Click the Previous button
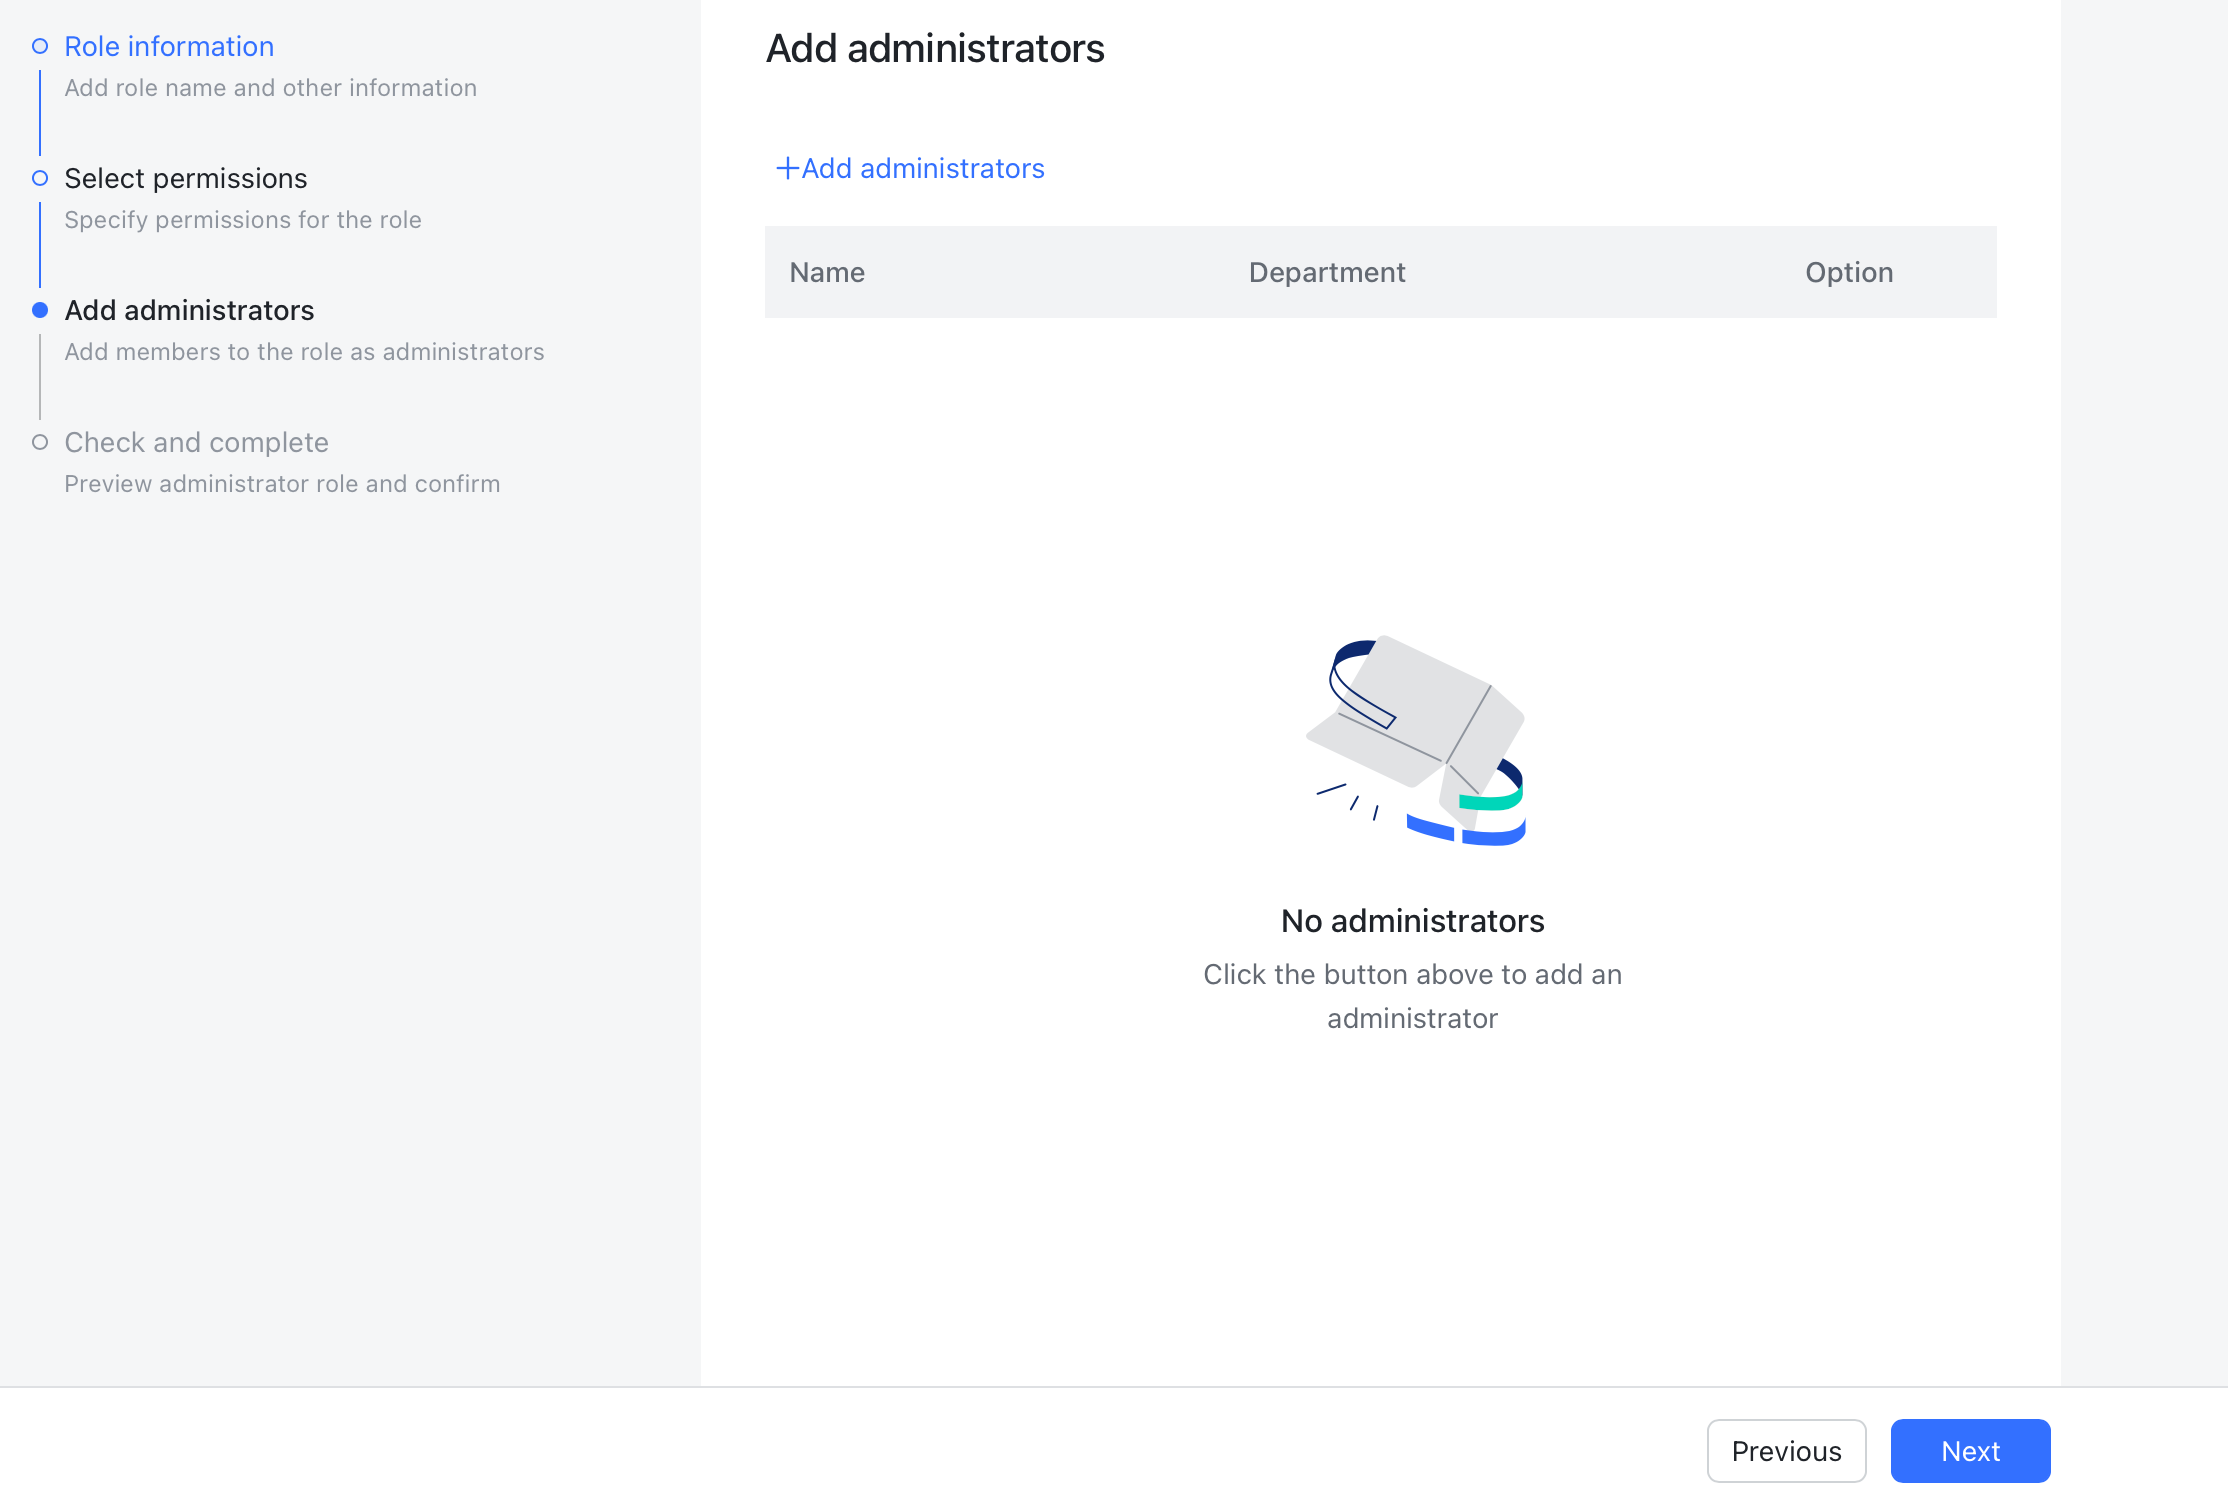The width and height of the screenshot is (2228, 1492). (x=1786, y=1450)
